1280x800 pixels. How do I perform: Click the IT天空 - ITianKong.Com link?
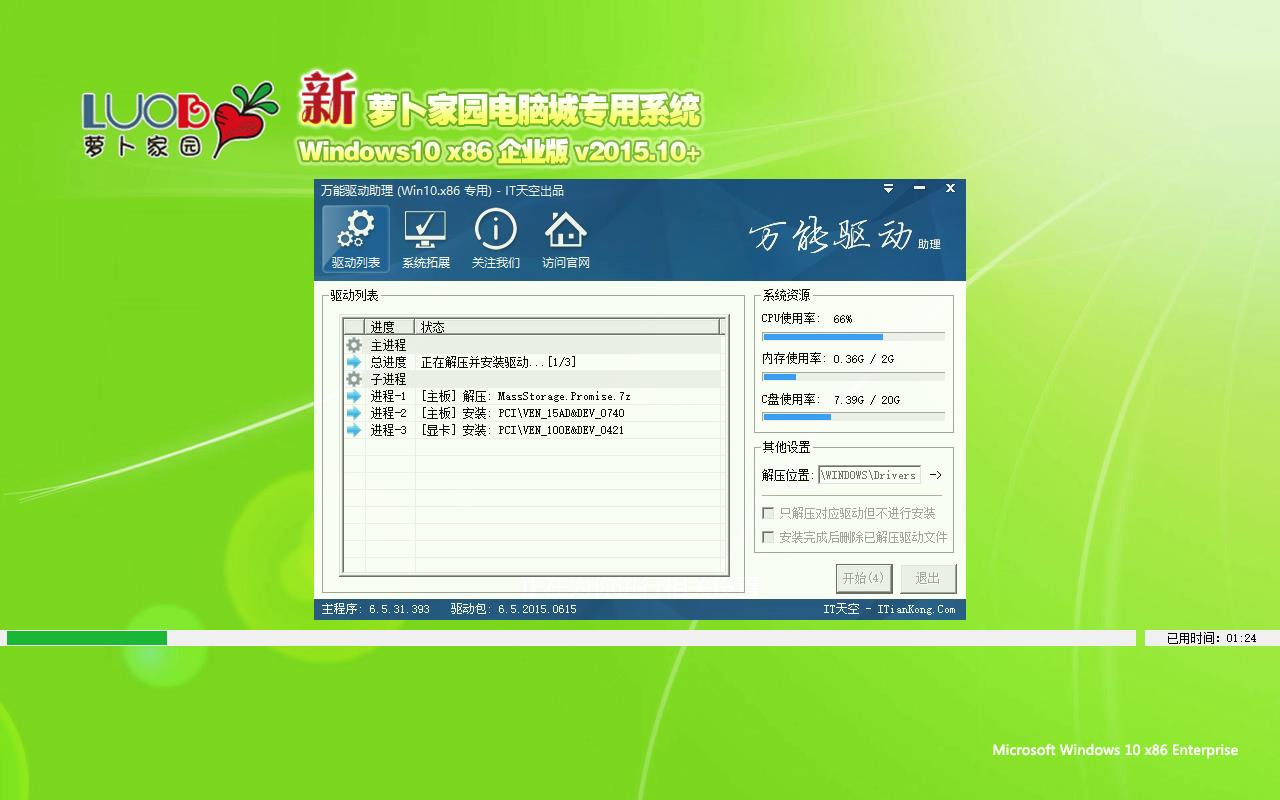click(889, 609)
